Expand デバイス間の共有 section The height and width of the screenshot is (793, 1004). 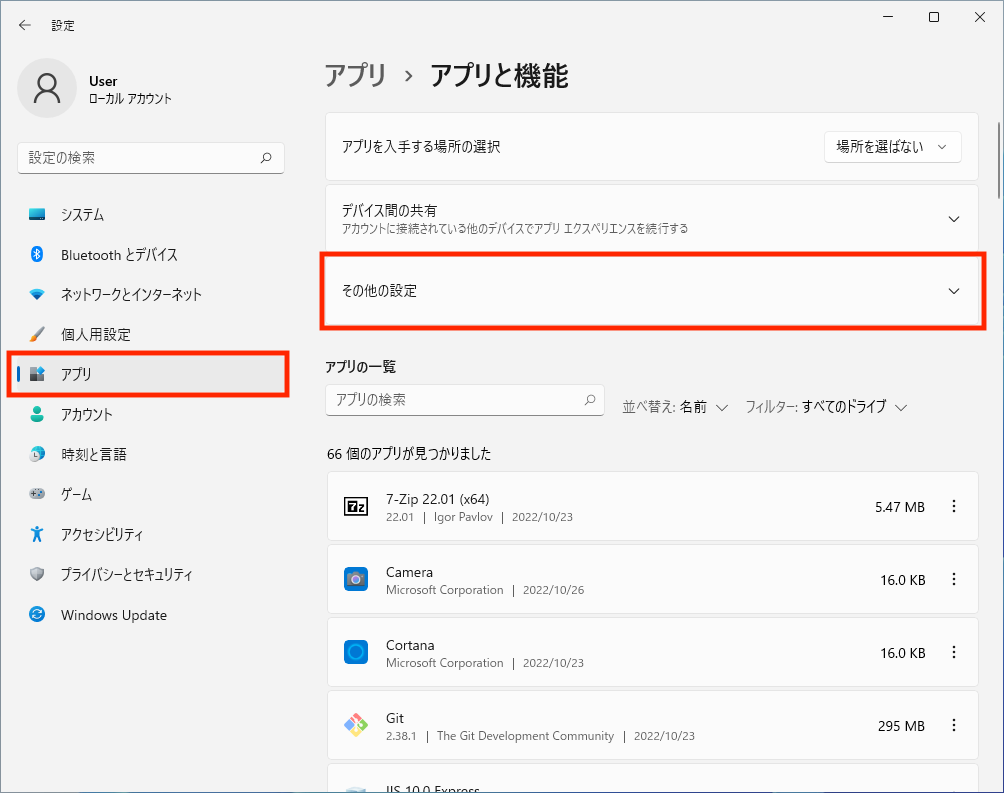tap(953, 219)
